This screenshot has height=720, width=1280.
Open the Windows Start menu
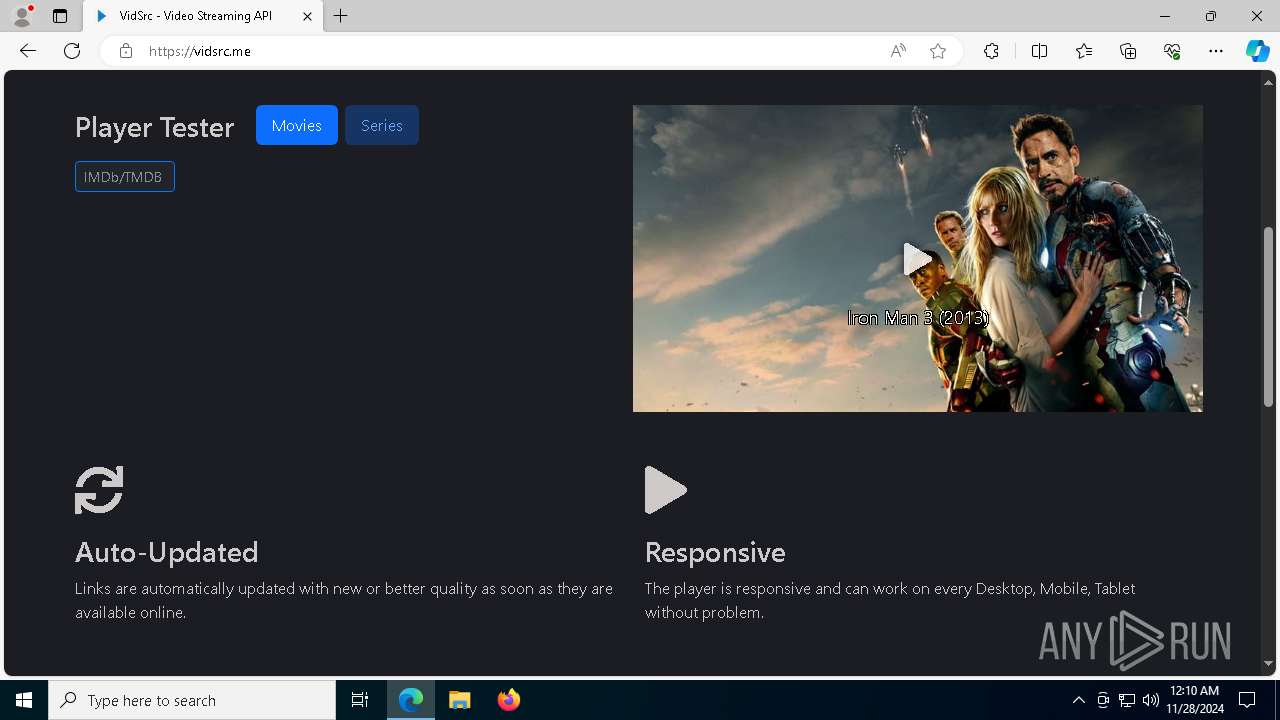click(x=24, y=700)
